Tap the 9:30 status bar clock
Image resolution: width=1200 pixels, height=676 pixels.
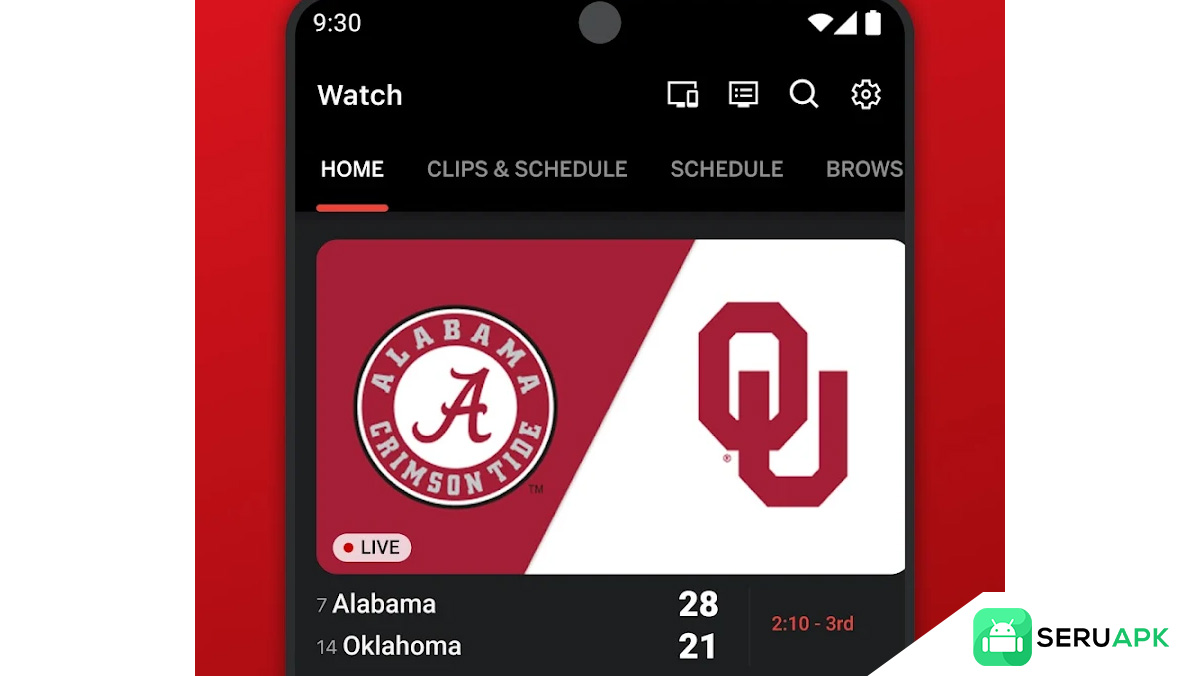point(337,23)
